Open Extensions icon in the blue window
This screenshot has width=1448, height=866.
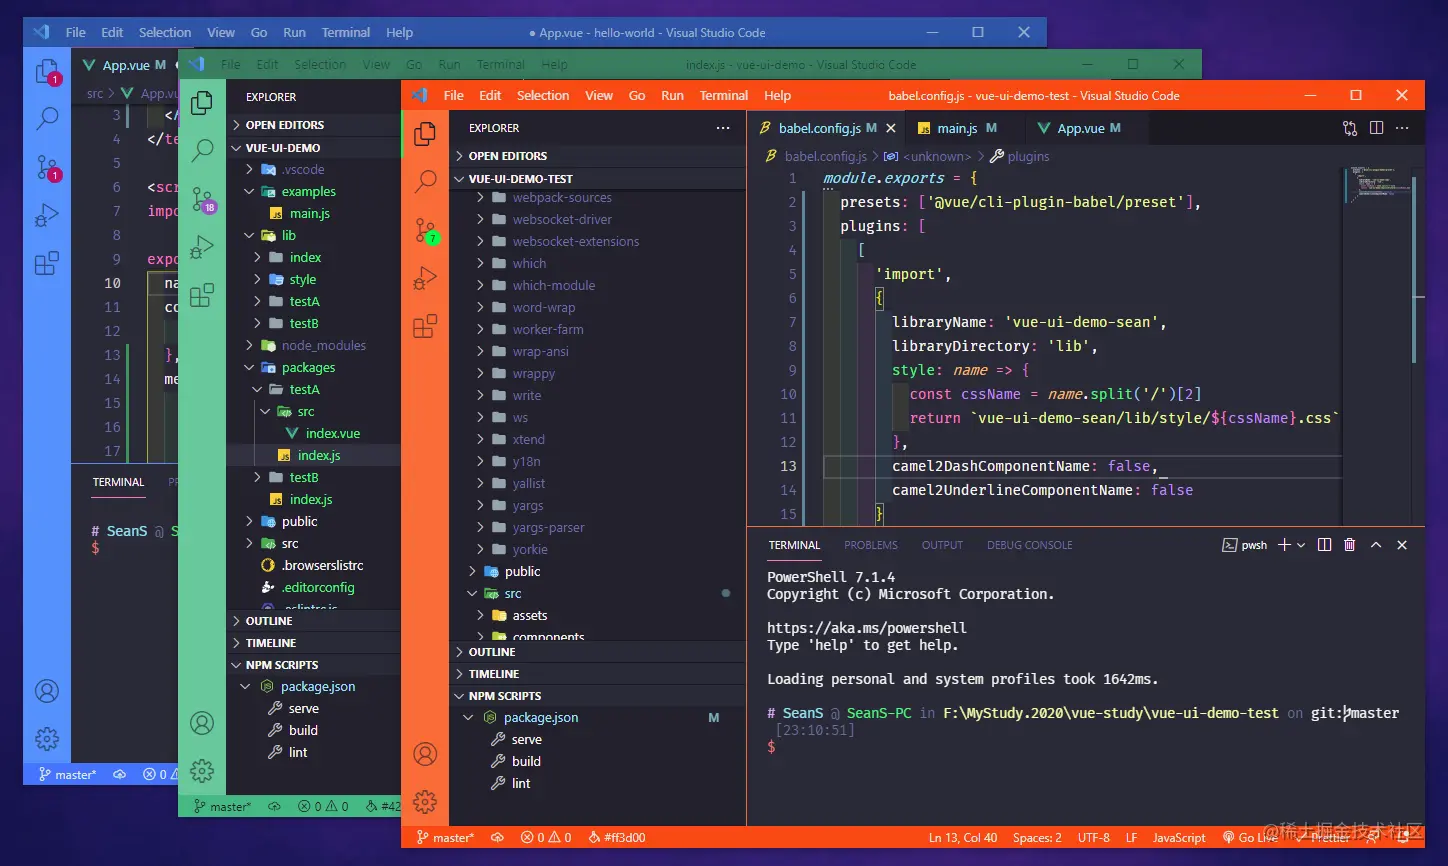[47, 263]
